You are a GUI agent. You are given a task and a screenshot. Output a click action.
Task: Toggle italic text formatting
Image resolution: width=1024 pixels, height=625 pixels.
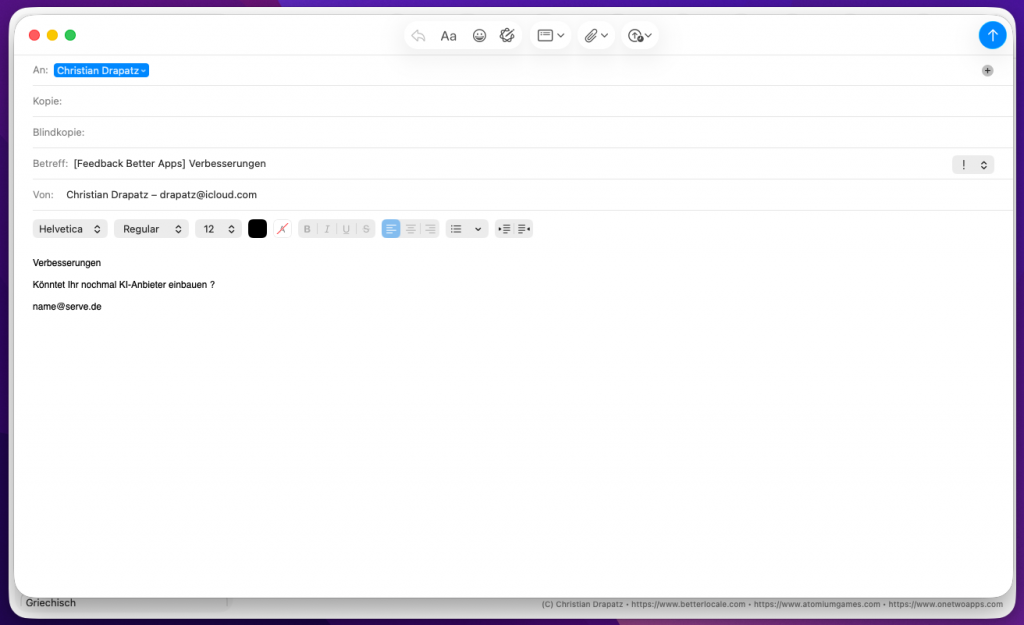tap(326, 229)
